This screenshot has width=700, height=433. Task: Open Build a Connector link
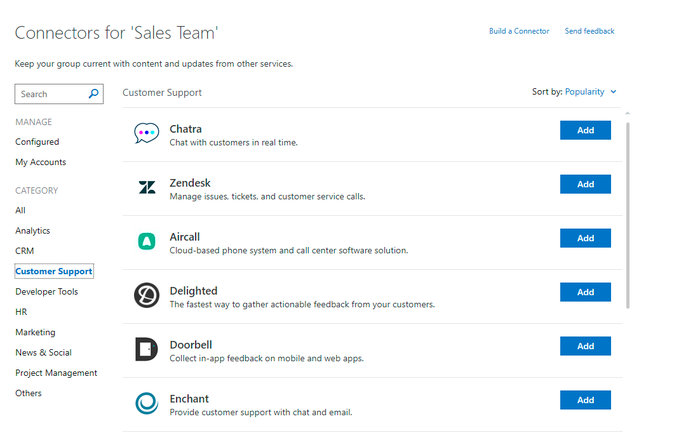519,31
